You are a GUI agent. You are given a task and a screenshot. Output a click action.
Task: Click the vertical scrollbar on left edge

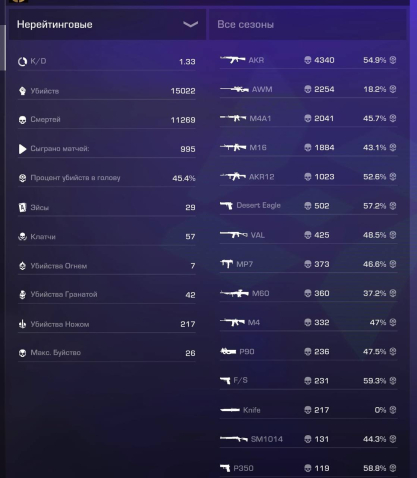[3, 47]
